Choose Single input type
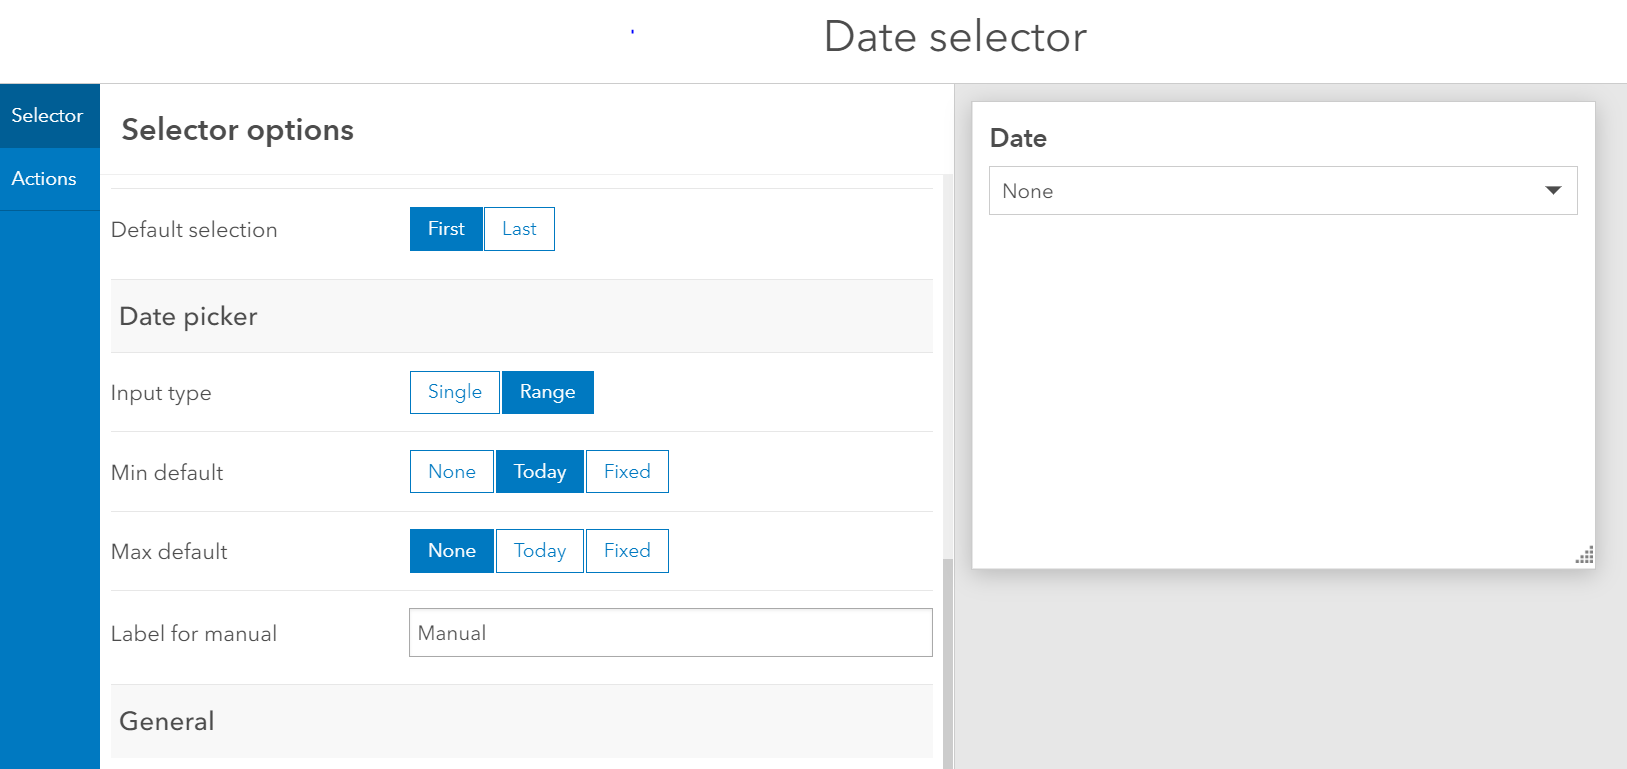Viewport: 1627px width, 769px height. coord(455,392)
